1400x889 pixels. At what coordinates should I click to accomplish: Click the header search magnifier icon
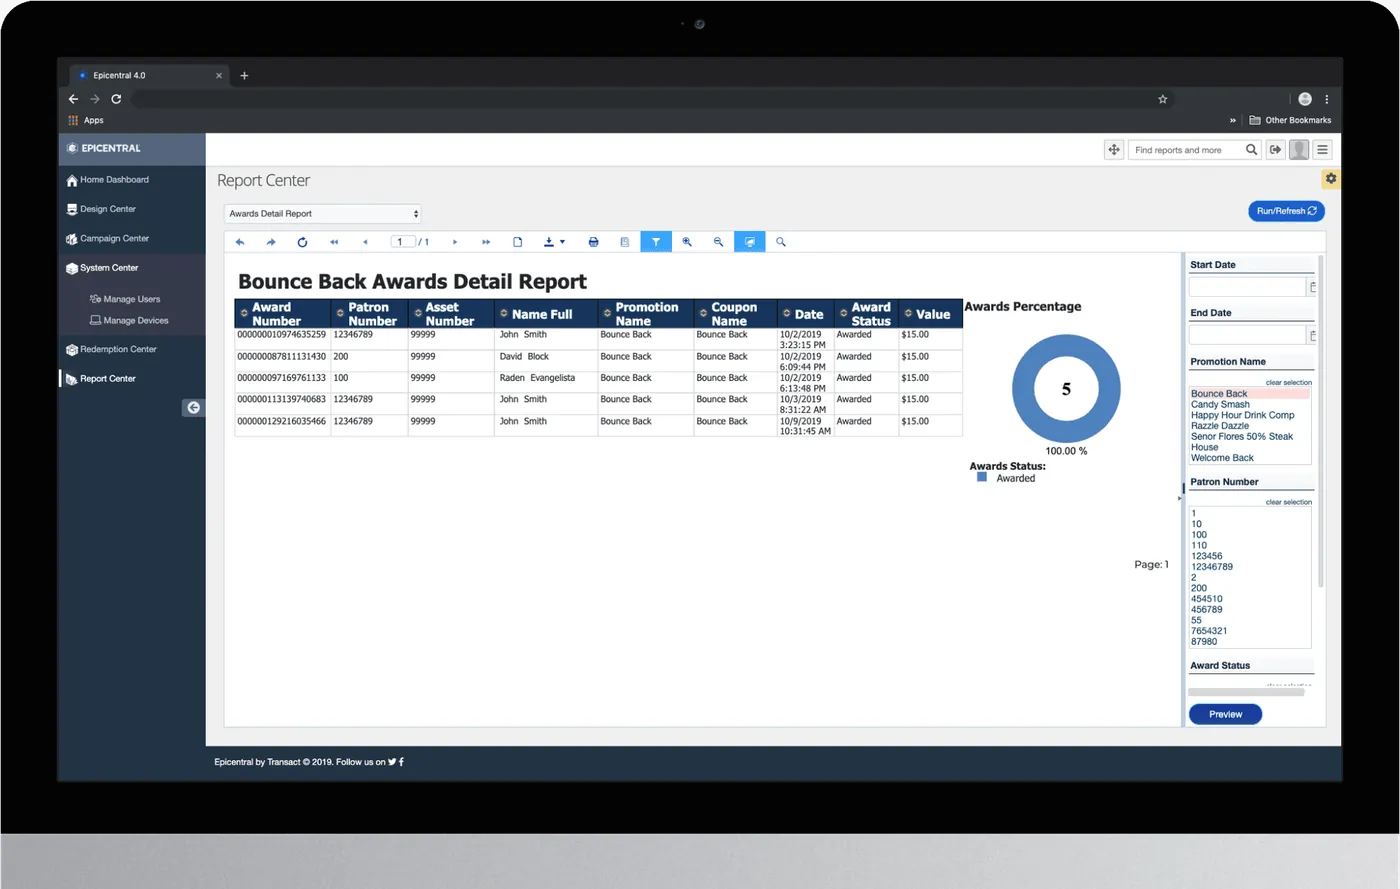click(x=1251, y=150)
